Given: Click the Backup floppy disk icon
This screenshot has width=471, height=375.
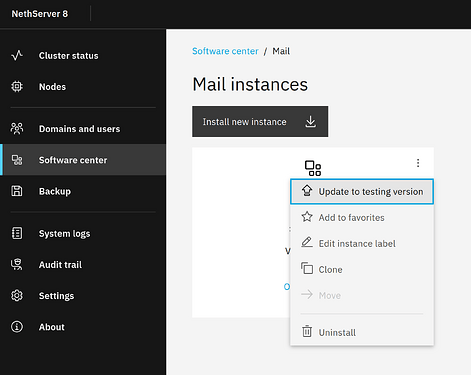Looking at the screenshot, I should click(x=17, y=191).
